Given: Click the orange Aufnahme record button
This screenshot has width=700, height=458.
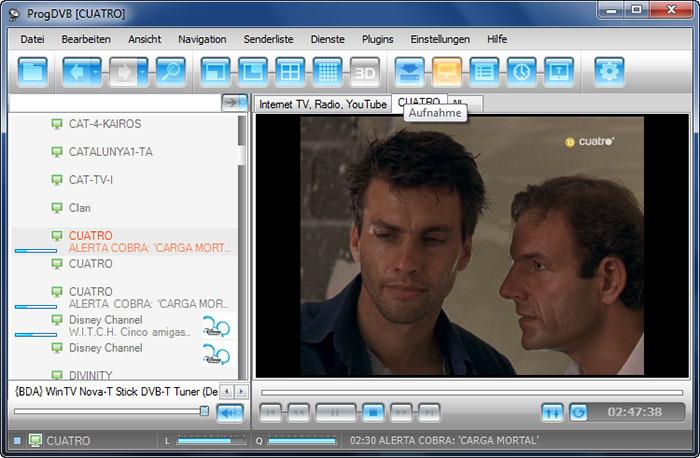Looking at the screenshot, I should pyautogui.click(x=447, y=72).
